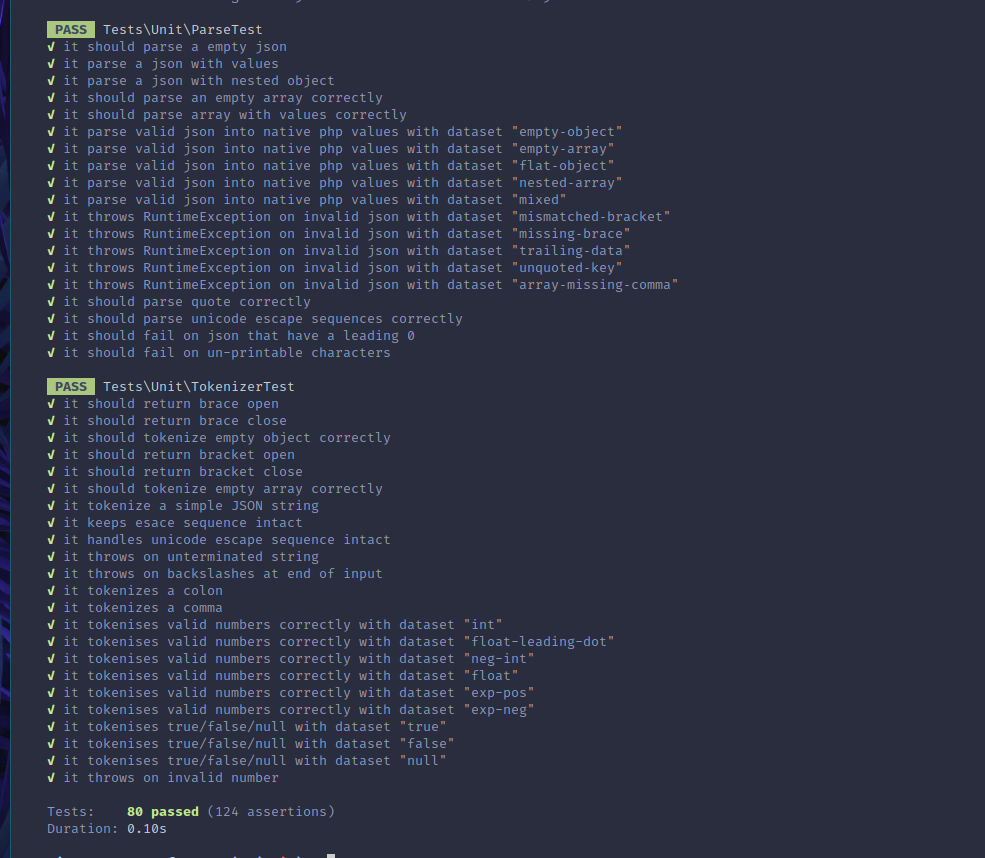Screen dimensions: 985x858
Task: Click checkmark beside 'throws on invalid number'
Action: click(51, 778)
